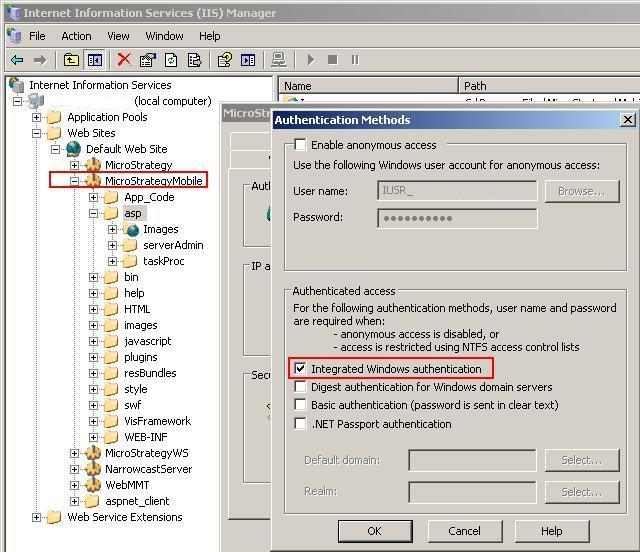Click the Back arrow in the toolbar
The width and height of the screenshot is (640, 552).
pos(17,60)
